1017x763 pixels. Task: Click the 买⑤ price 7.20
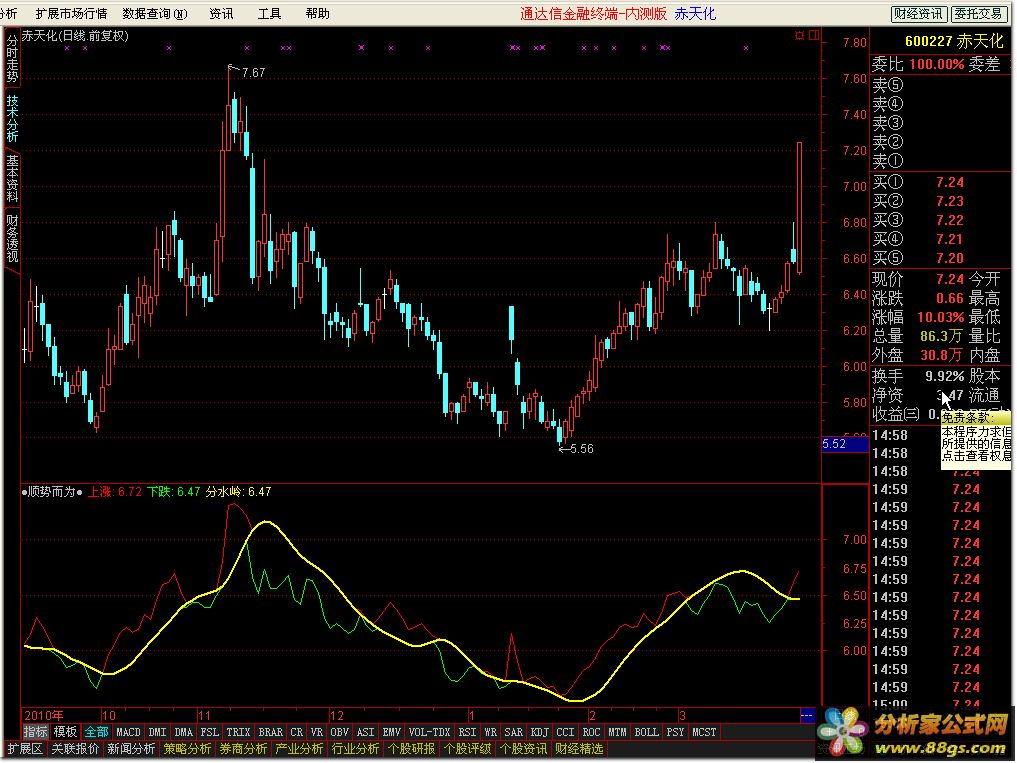950,258
